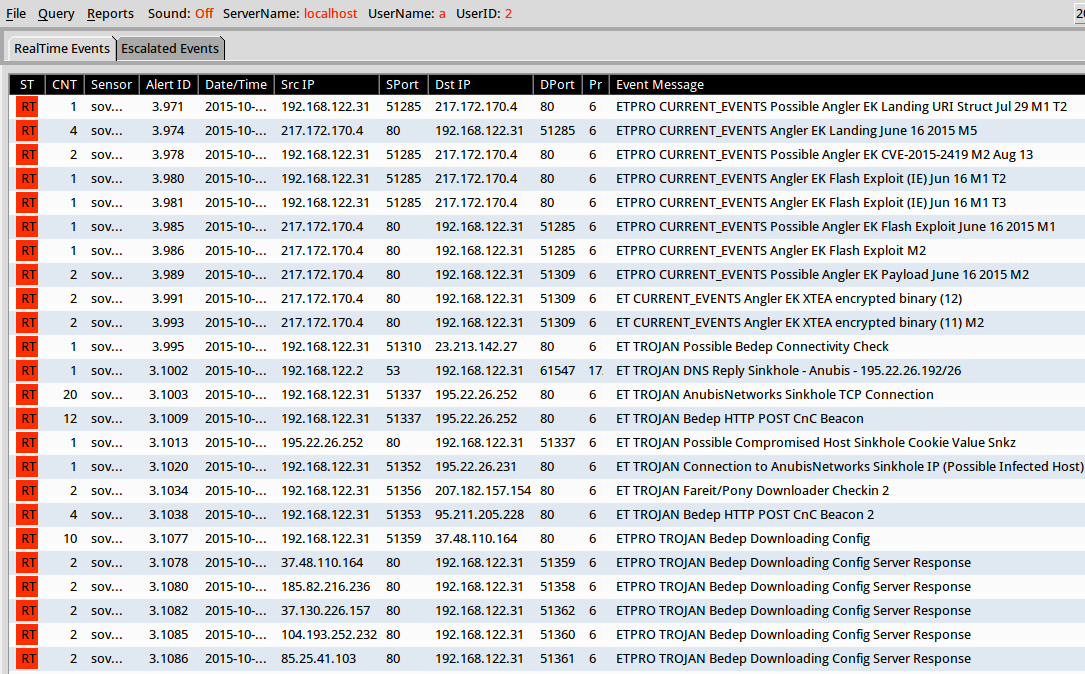This screenshot has height=674, width=1085.
Task: Click RT badge for alert 3.995
Action: point(28,346)
